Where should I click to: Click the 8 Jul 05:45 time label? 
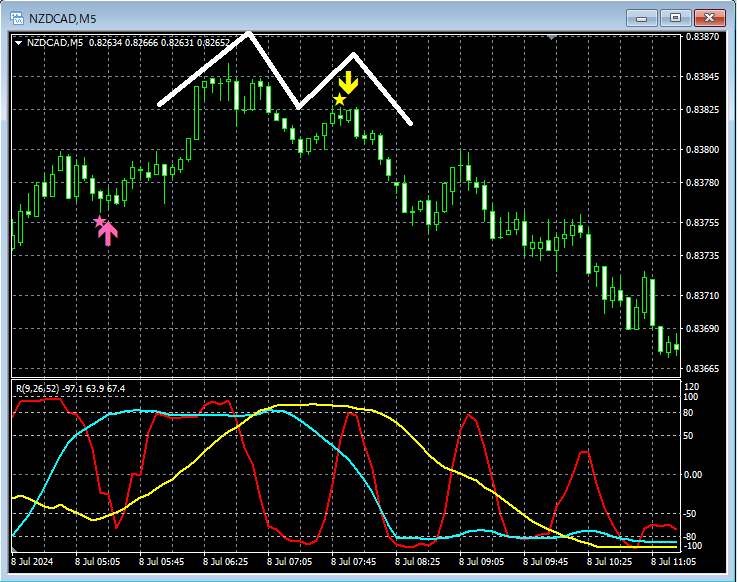(161, 562)
